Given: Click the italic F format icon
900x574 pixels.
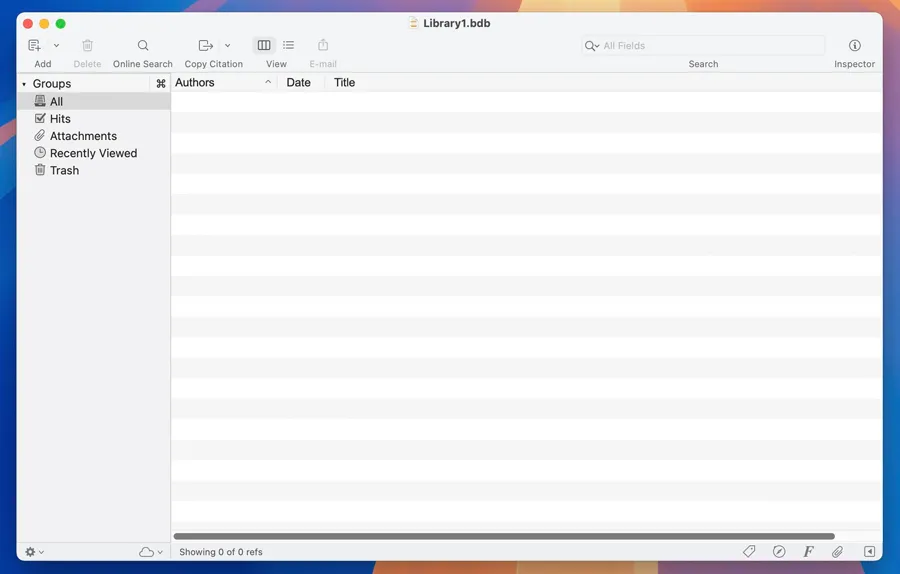Looking at the screenshot, I should (x=808, y=552).
